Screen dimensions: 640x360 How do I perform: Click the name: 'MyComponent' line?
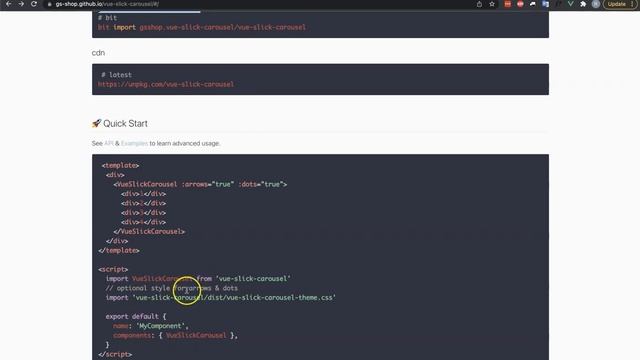click(151, 326)
